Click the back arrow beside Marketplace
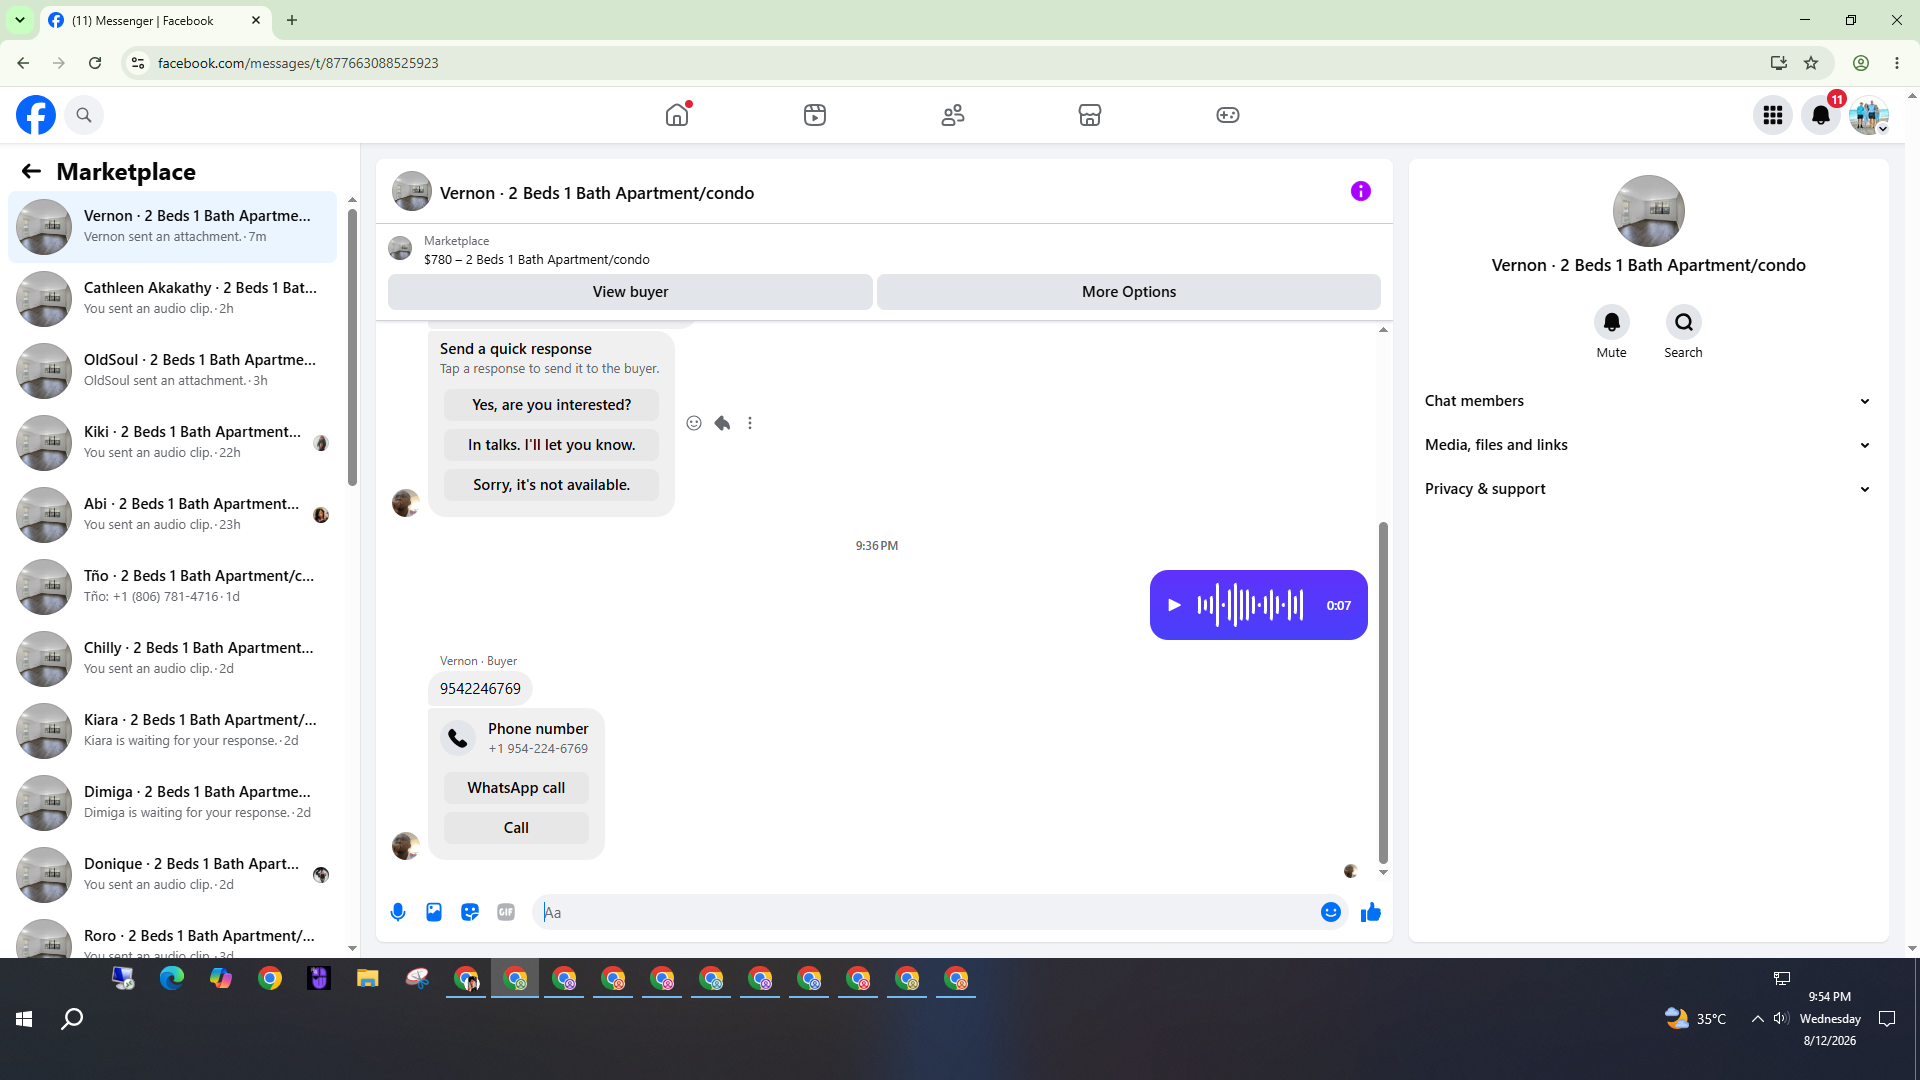This screenshot has width=1920, height=1080. [31, 171]
